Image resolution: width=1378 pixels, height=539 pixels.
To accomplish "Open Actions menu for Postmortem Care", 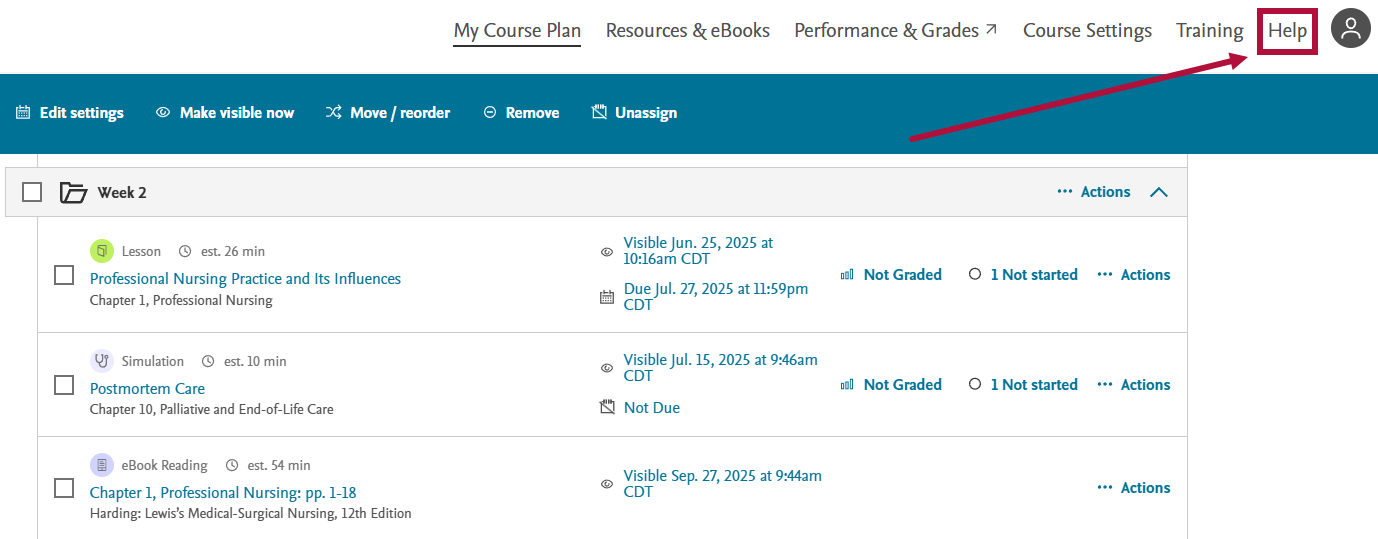I will pyautogui.click(x=1134, y=385).
